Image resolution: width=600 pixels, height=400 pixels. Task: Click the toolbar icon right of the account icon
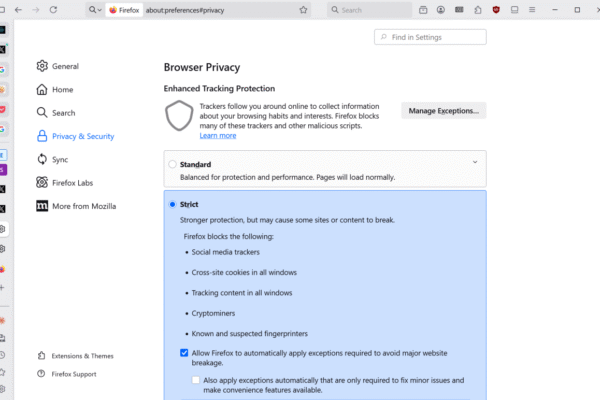point(459,10)
